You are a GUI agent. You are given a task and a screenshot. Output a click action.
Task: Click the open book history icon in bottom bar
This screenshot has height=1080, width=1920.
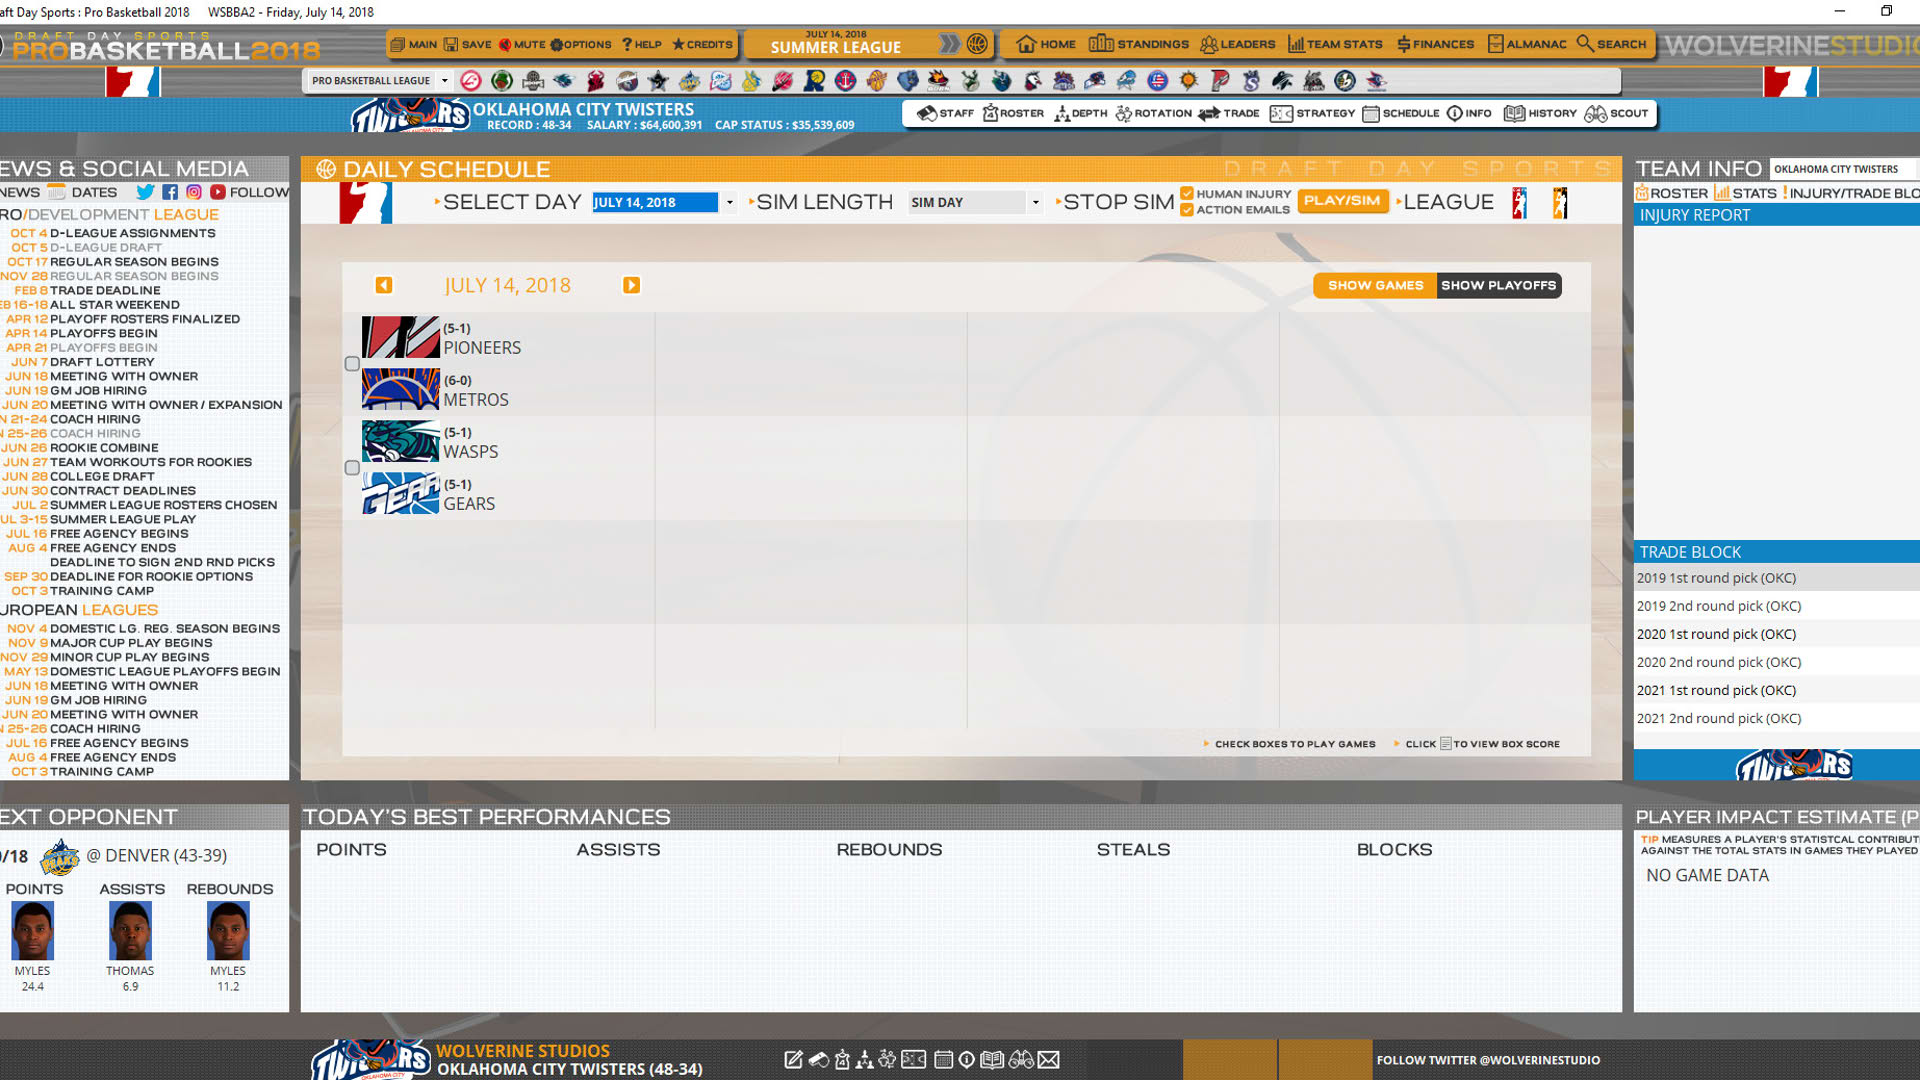992,1059
